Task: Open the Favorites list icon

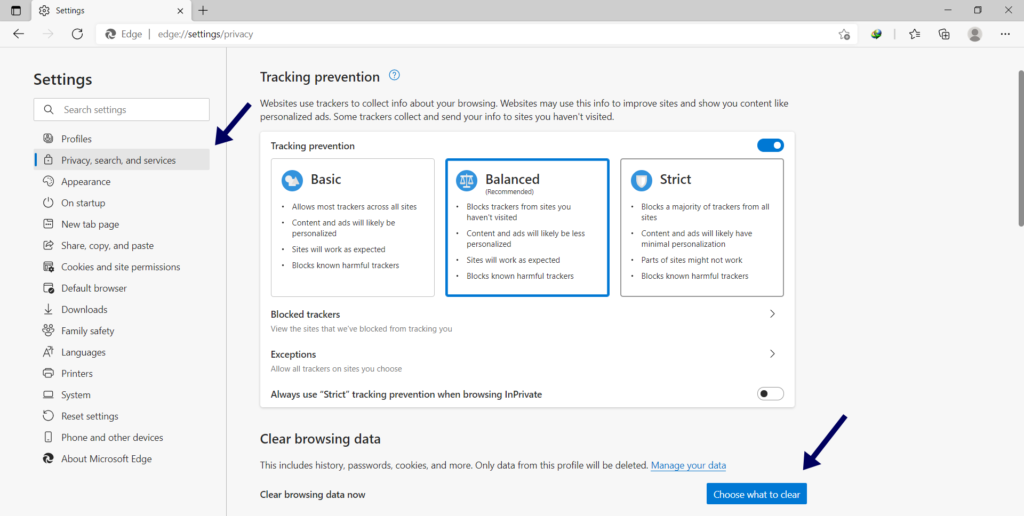Action: pos(914,33)
